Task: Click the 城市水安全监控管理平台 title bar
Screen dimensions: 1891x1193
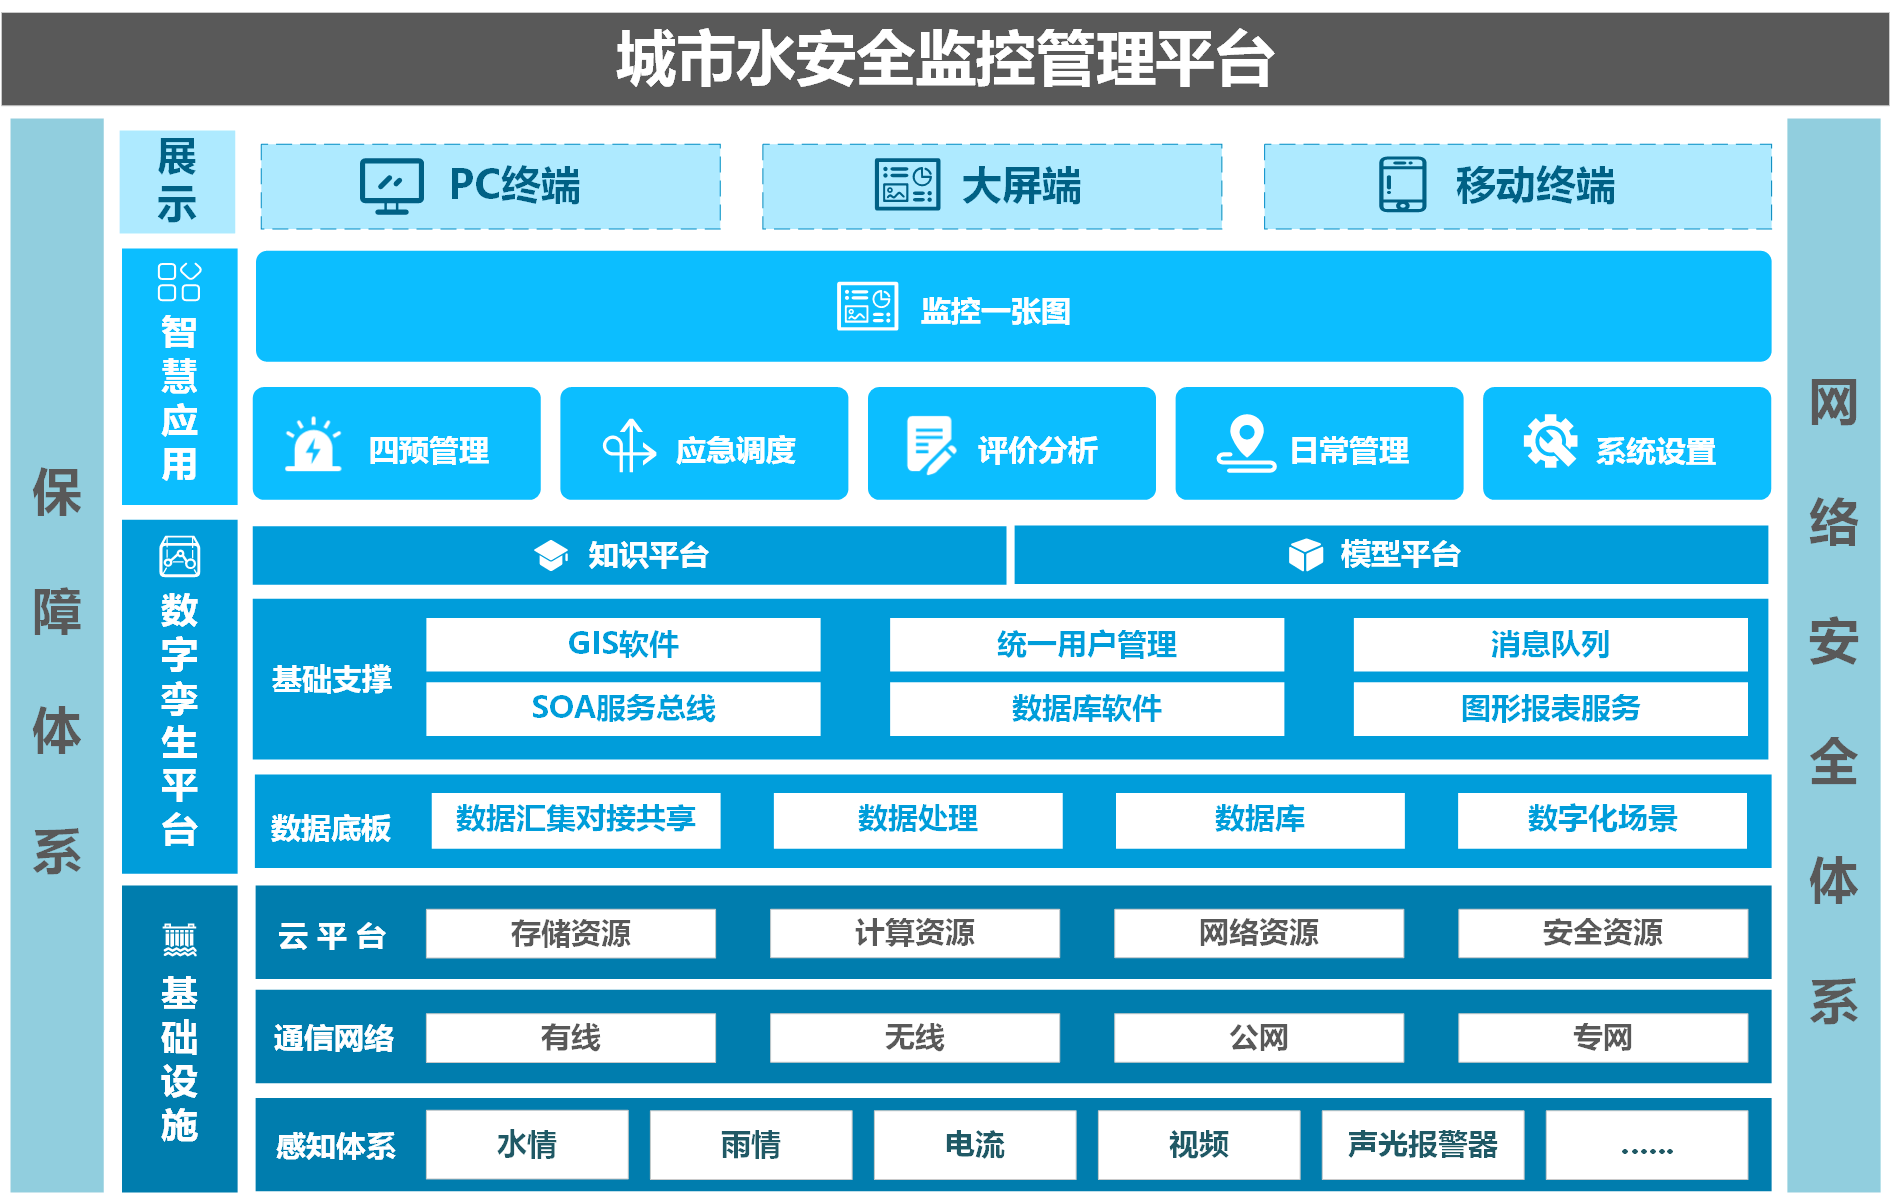Action: 945,59
